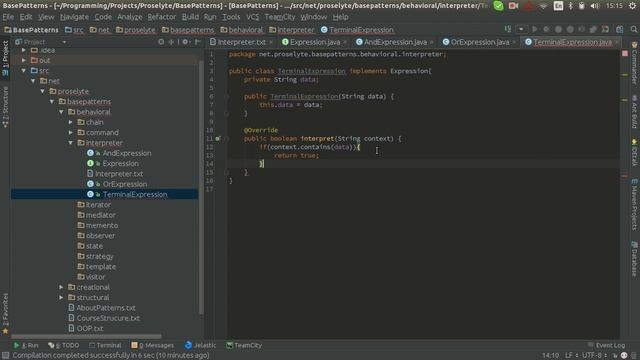Click the Search Everywhere magnifier icon
Viewport: 640px width, 360px height.
(633, 29)
